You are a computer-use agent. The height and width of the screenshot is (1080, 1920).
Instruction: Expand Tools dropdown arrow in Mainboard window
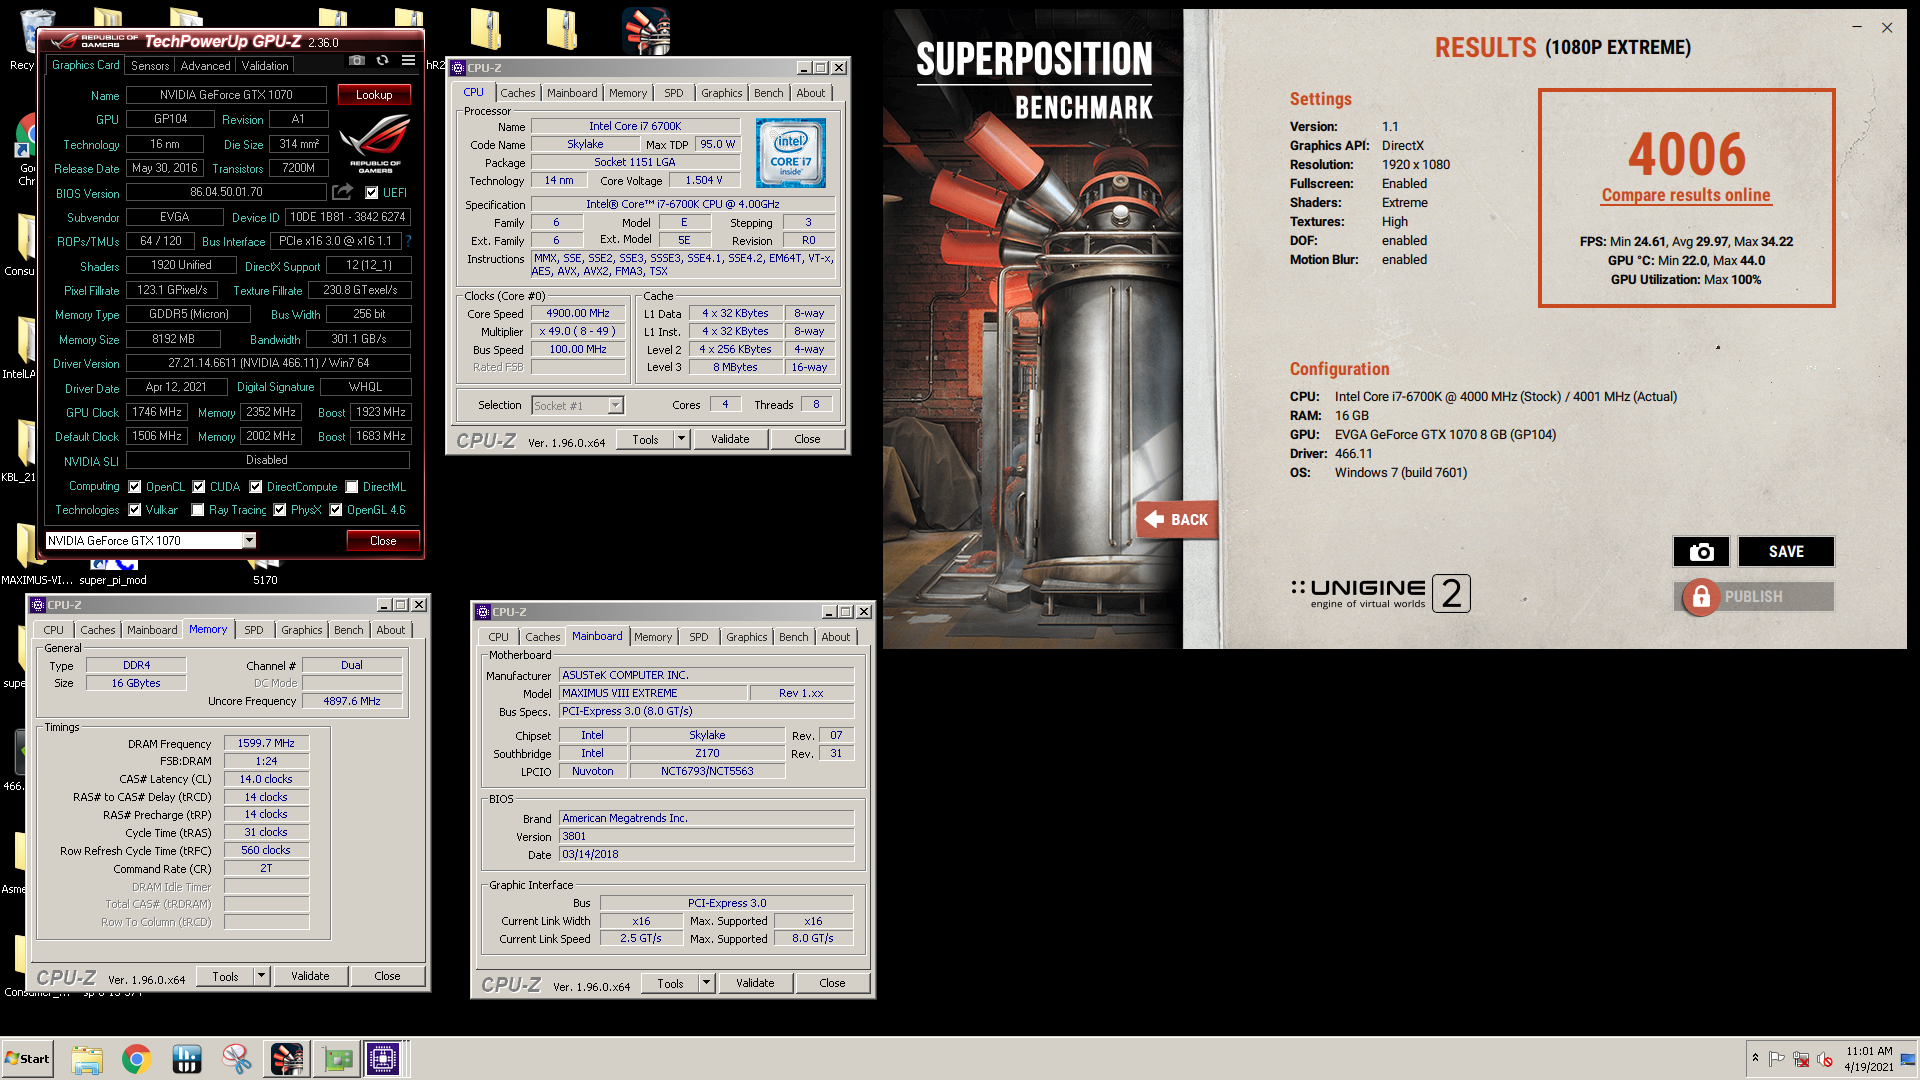(x=707, y=983)
